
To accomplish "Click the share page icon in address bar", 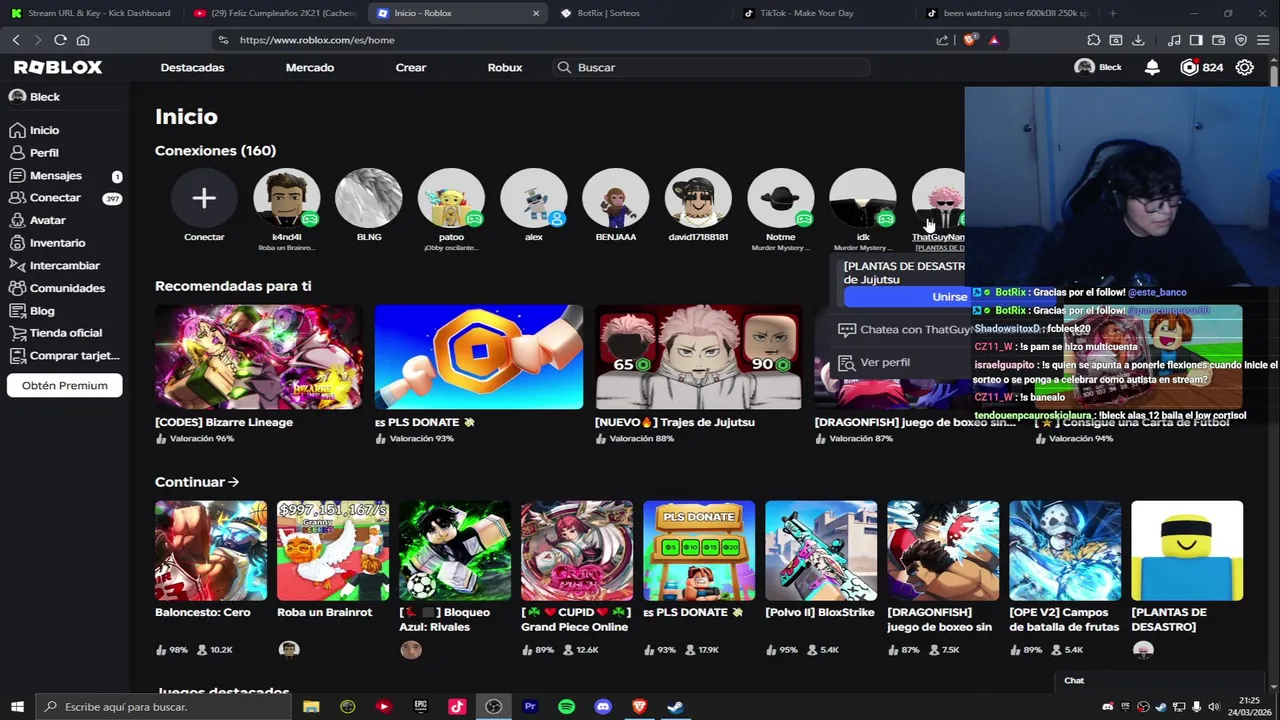I will click(x=942, y=40).
